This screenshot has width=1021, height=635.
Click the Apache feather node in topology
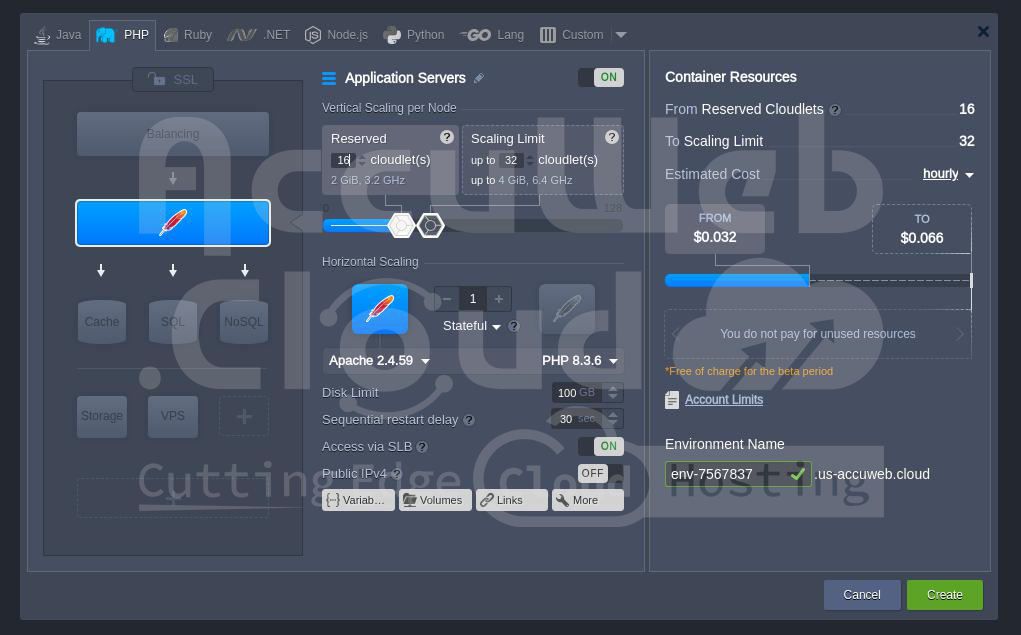coord(173,222)
